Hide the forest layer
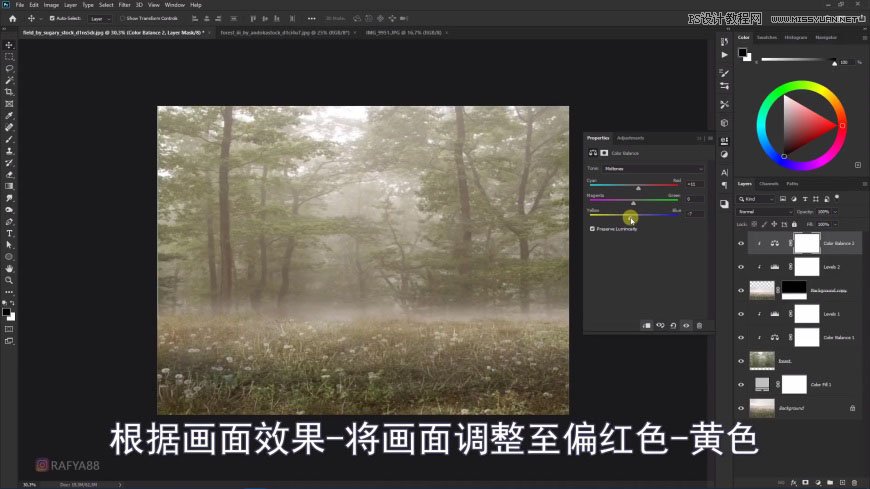 [741, 361]
